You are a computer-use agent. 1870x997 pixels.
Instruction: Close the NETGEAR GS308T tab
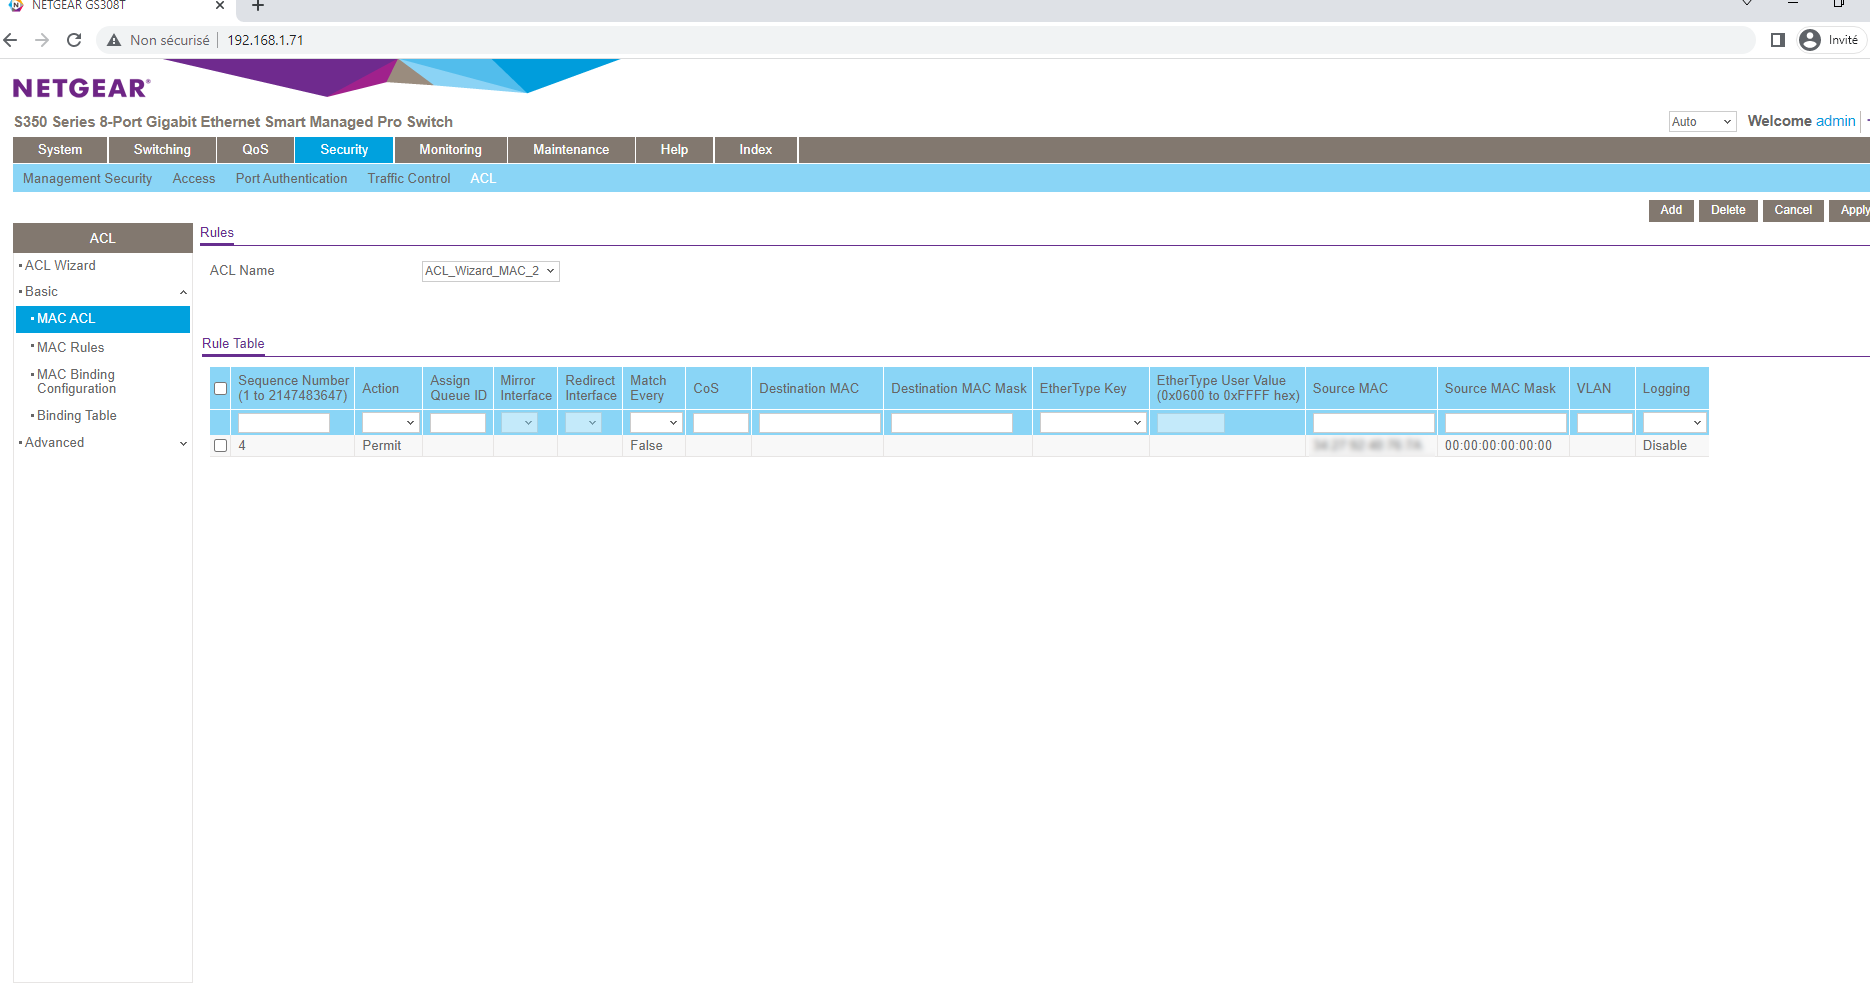pos(220,6)
